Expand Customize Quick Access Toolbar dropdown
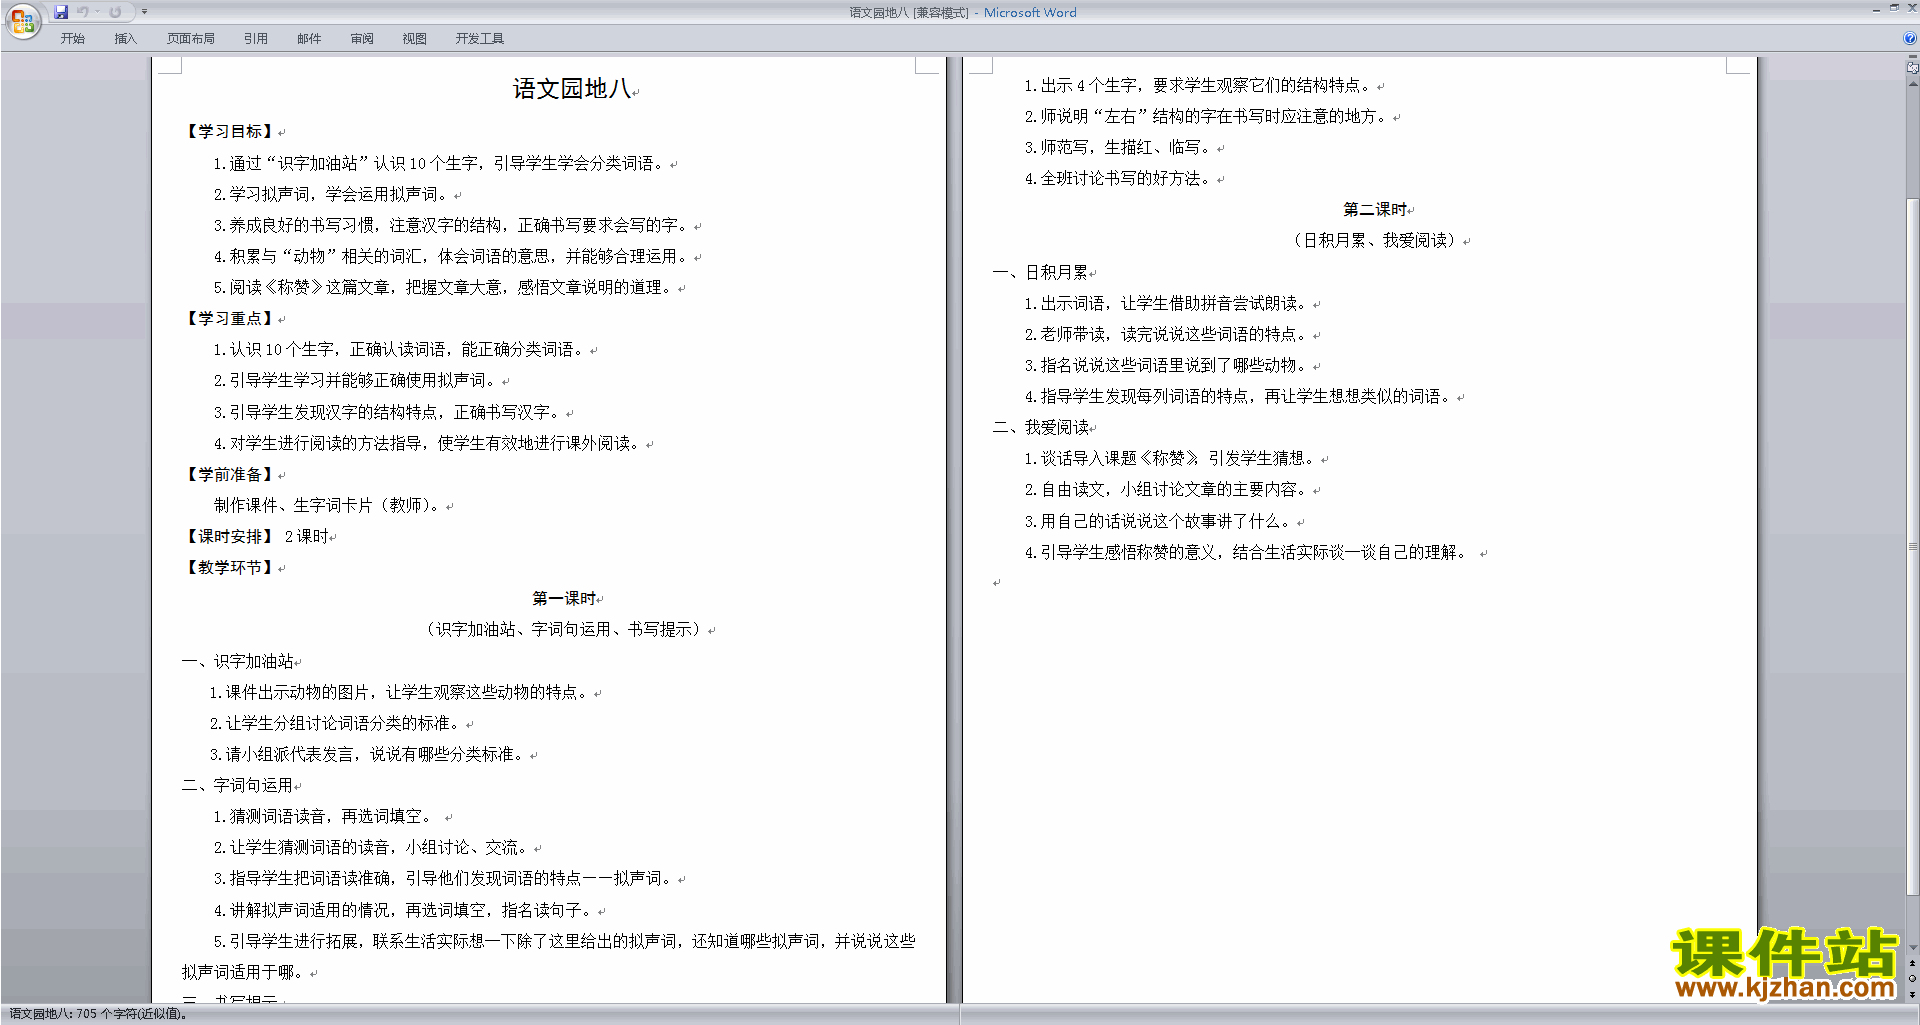1920x1025 pixels. [144, 12]
